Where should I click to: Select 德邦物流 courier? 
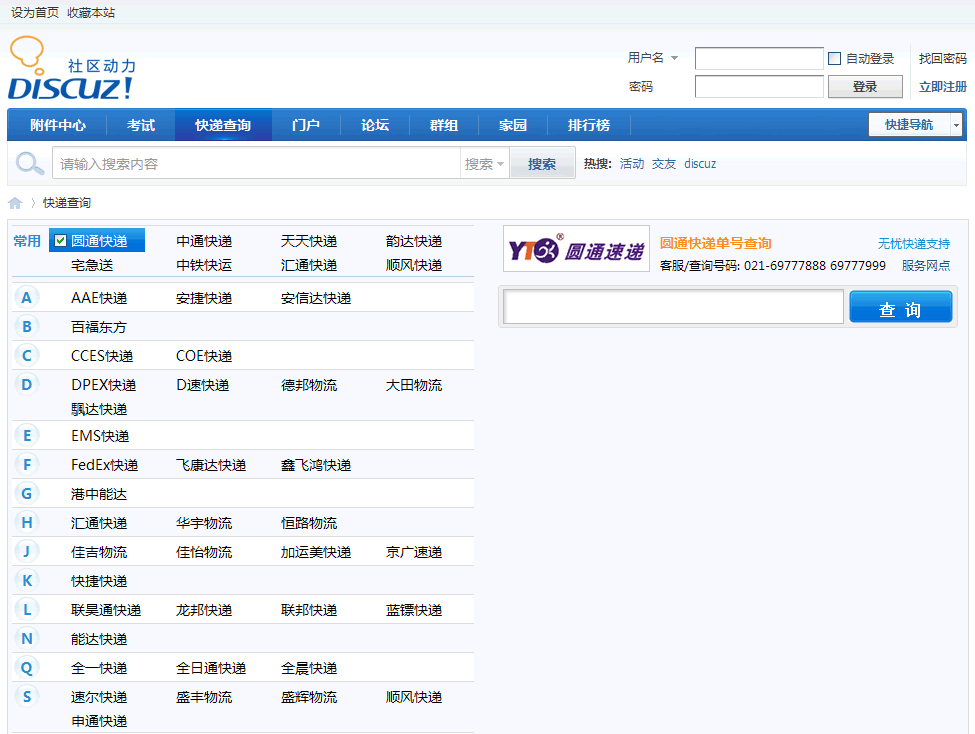[309, 385]
